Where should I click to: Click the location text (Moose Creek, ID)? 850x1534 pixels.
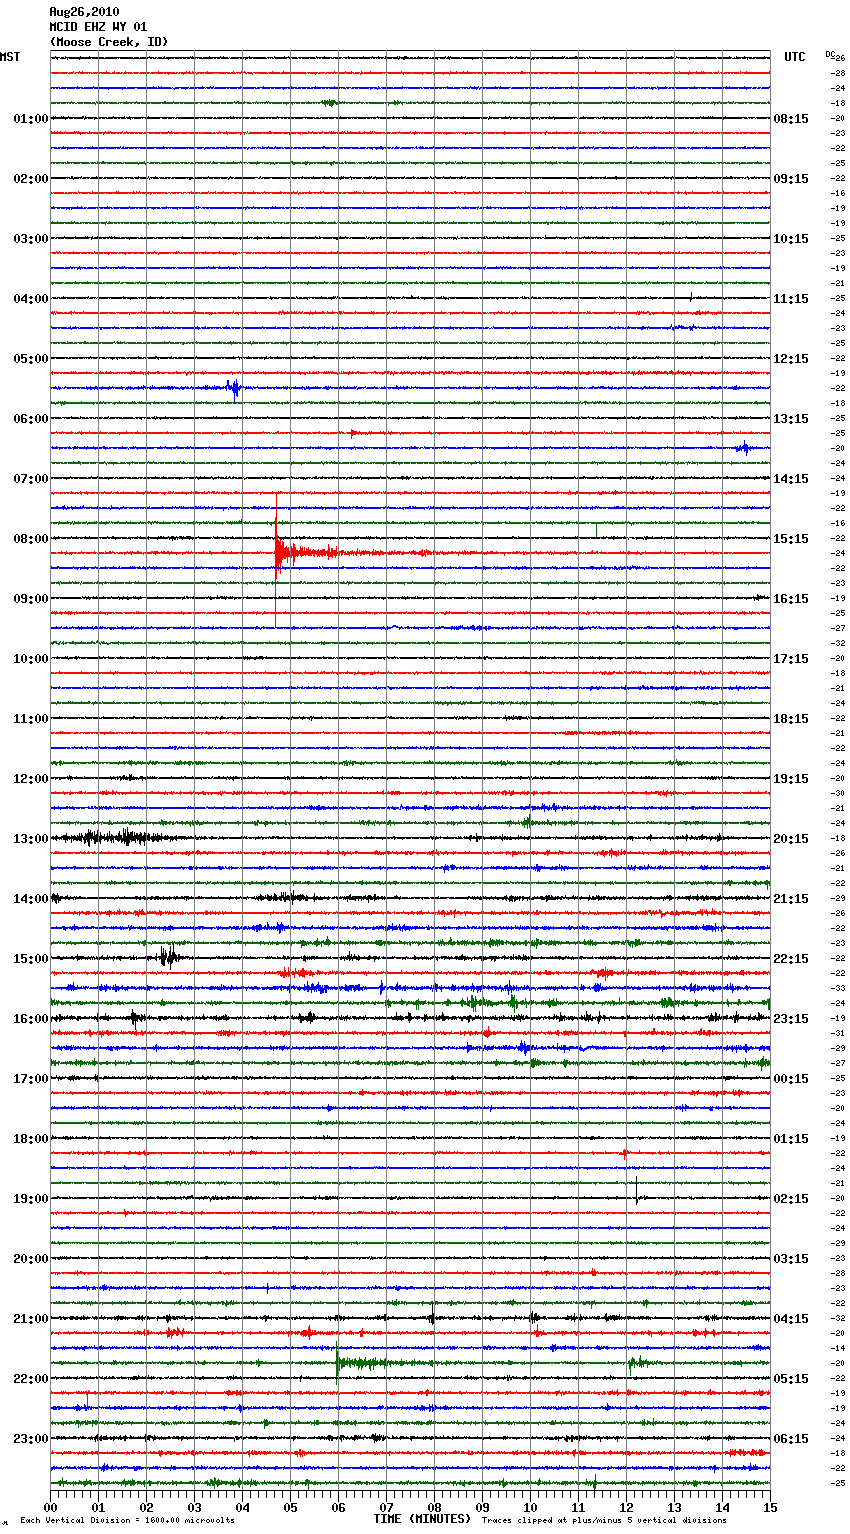109,42
